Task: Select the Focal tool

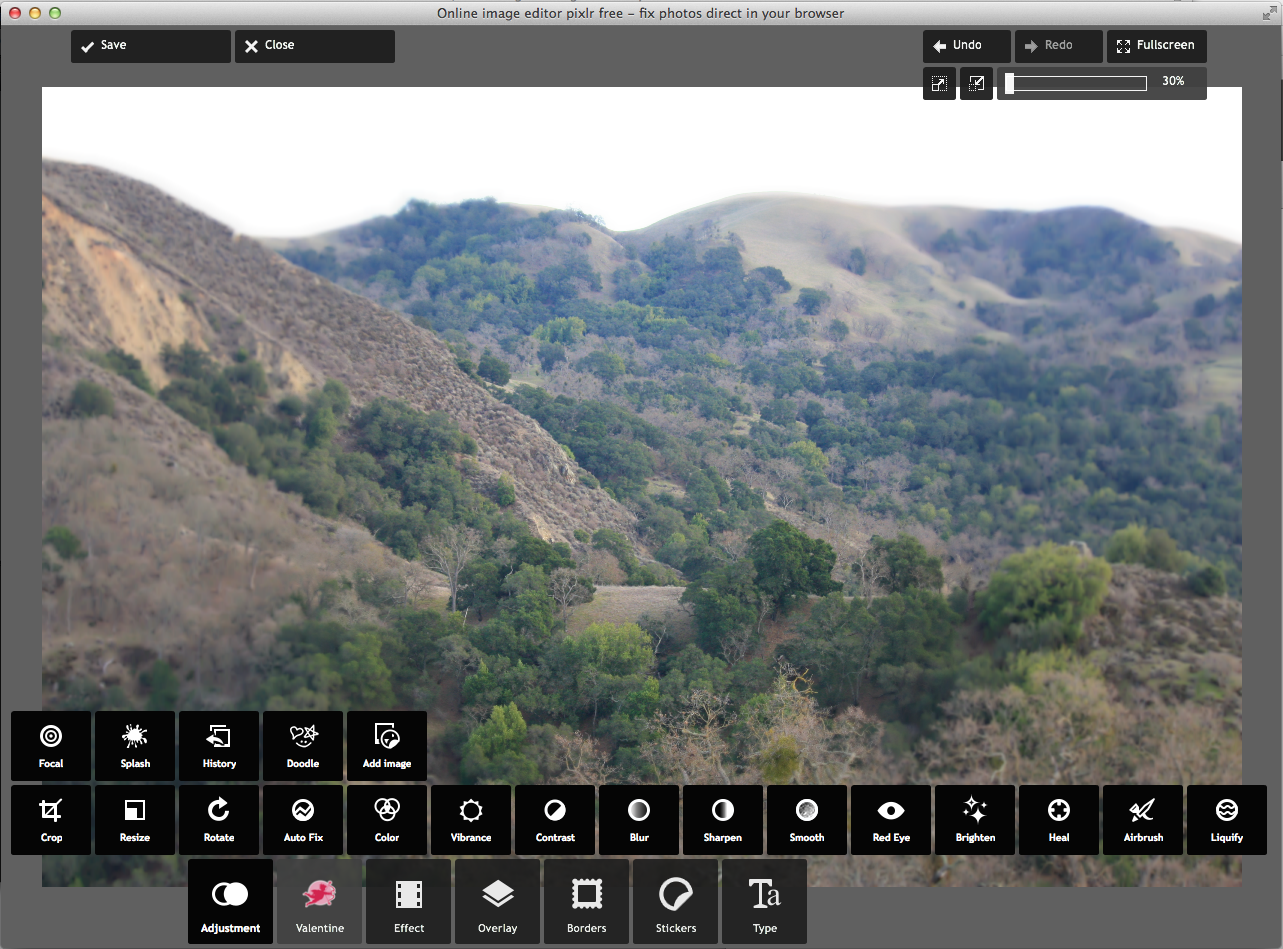Action: point(51,746)
